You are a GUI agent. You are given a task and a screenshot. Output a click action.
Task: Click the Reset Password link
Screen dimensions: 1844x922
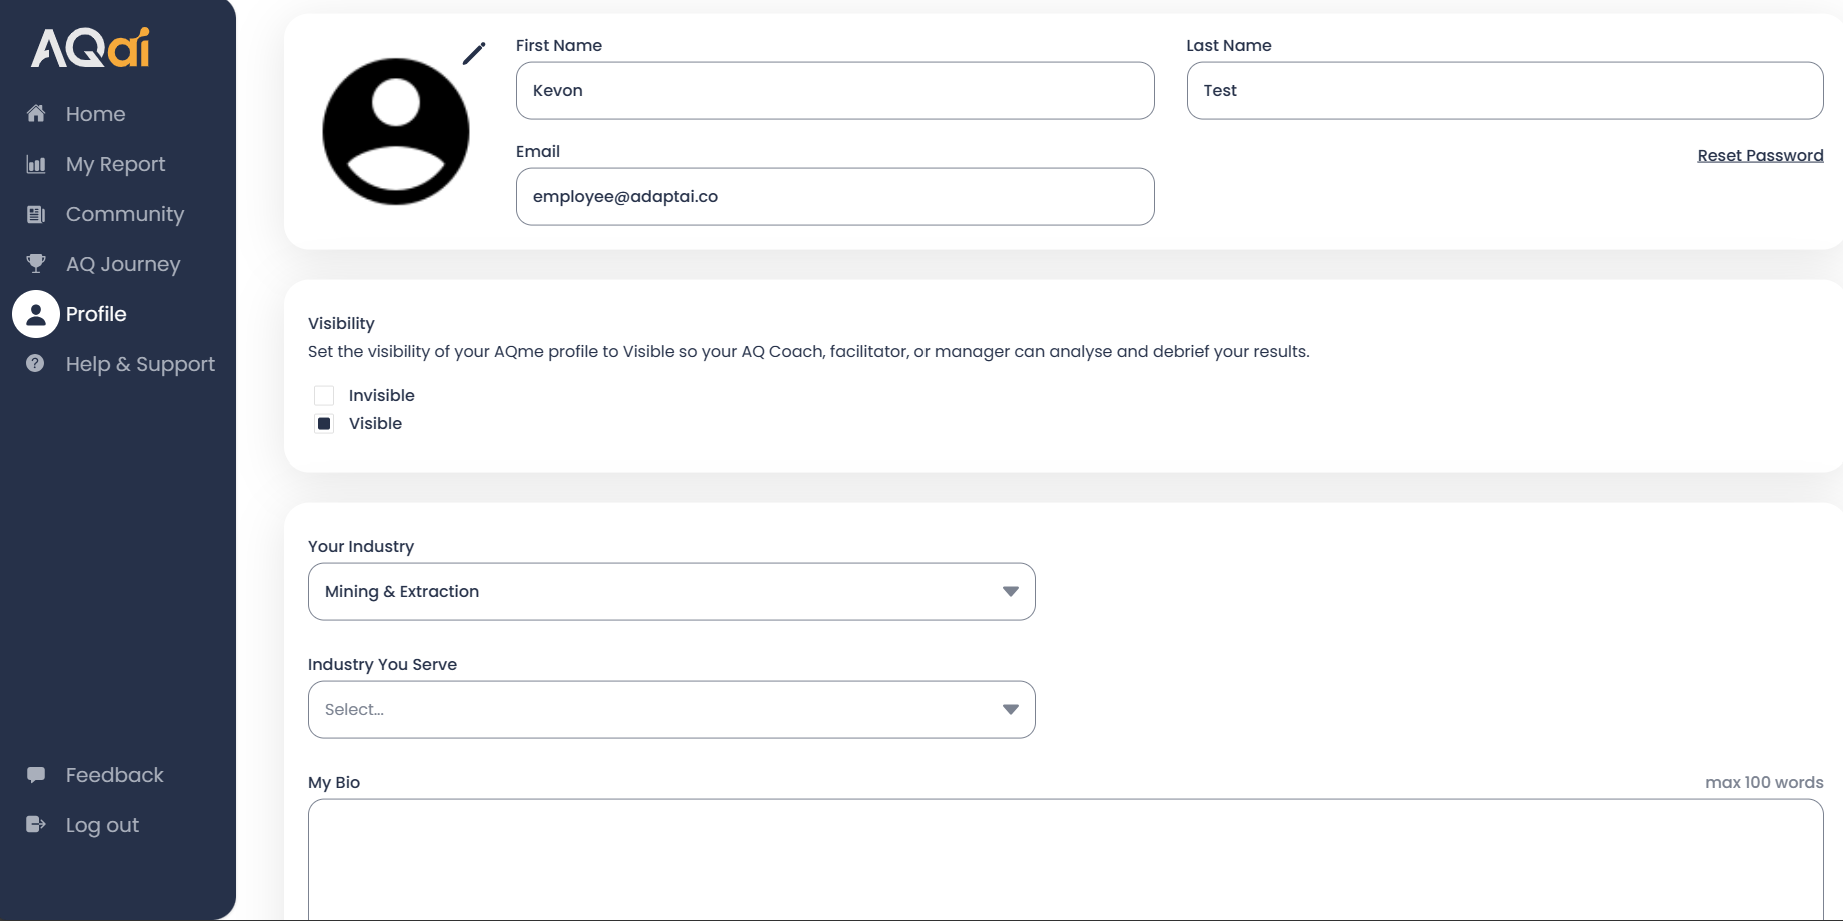coord(1760,156)
